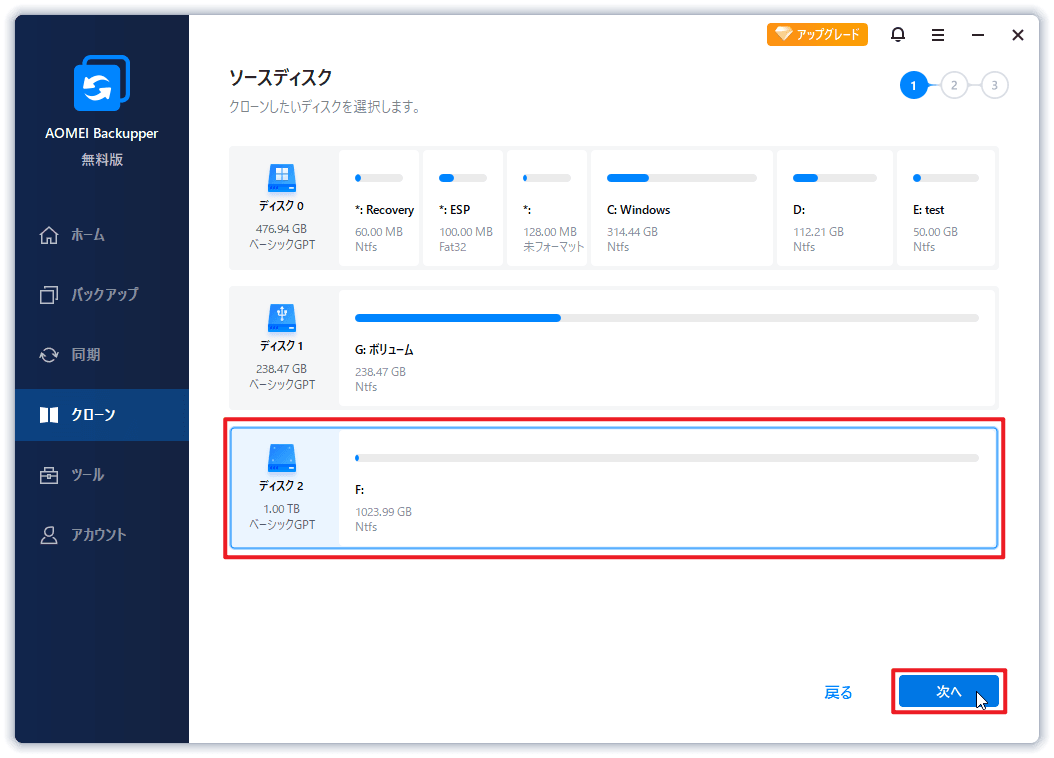Select the クローン sidebar item

tap(92, 415)
